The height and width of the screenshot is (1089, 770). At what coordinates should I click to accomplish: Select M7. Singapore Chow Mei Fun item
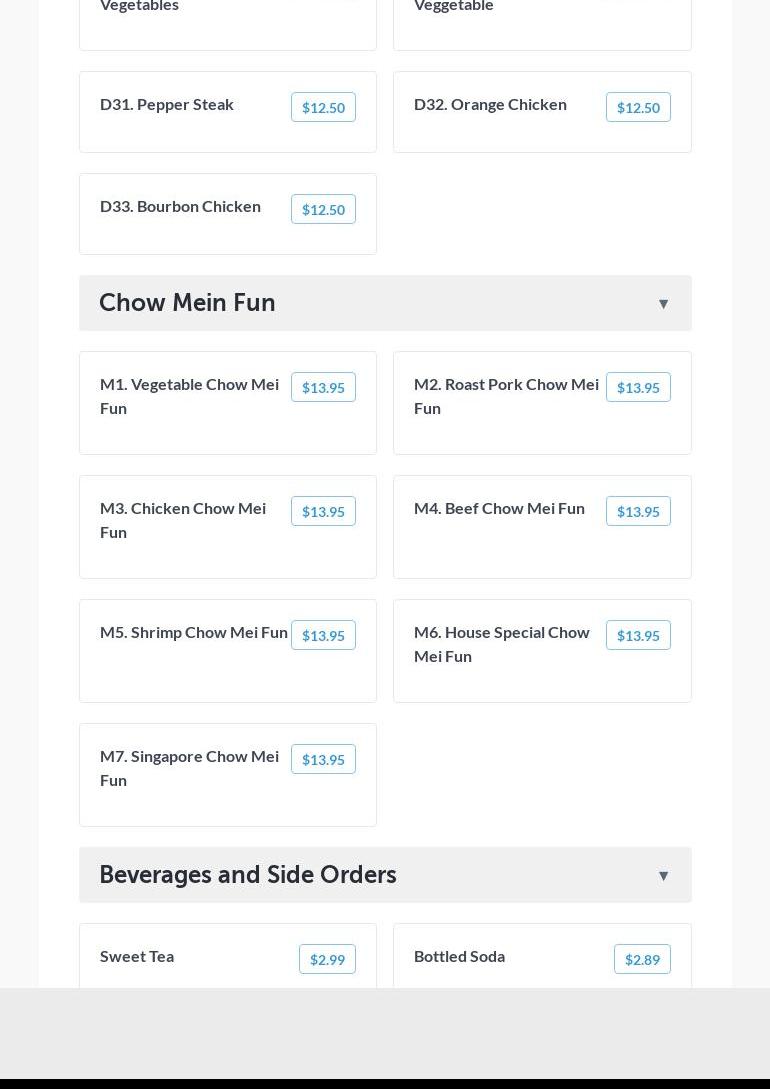click(x=189, y=768)
